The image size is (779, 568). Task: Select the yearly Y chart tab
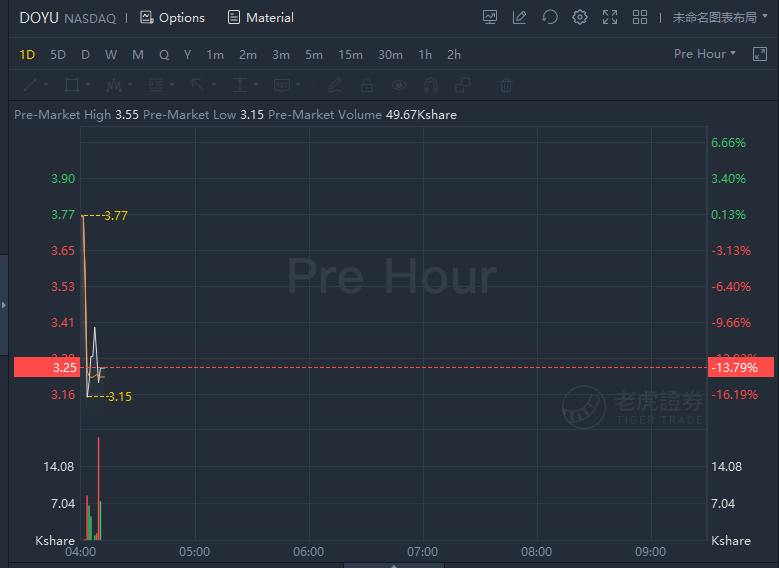pos(187,55)
